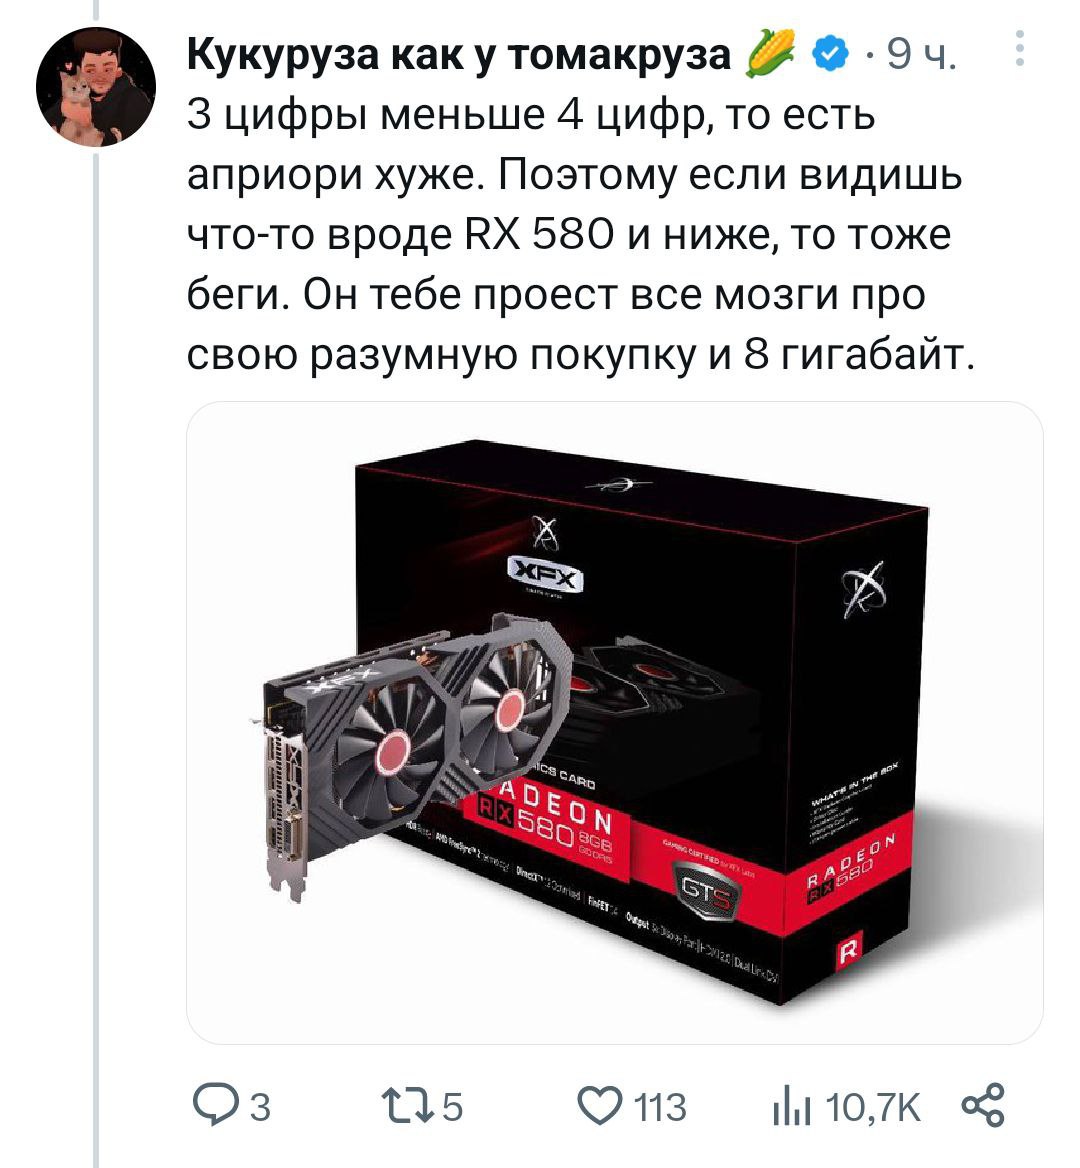Click the repost count 5
Screen dimensions: 1080x1168
click(453, 1107)
